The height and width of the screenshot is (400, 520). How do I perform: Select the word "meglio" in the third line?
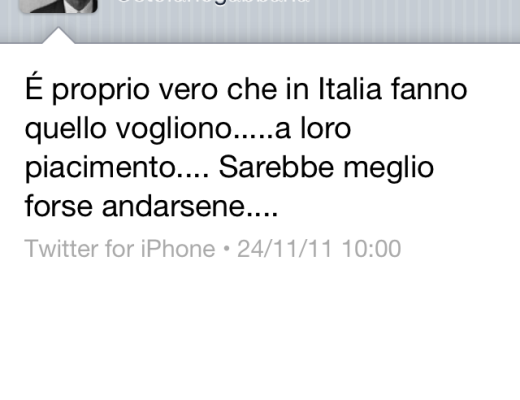tap(389, 169)
